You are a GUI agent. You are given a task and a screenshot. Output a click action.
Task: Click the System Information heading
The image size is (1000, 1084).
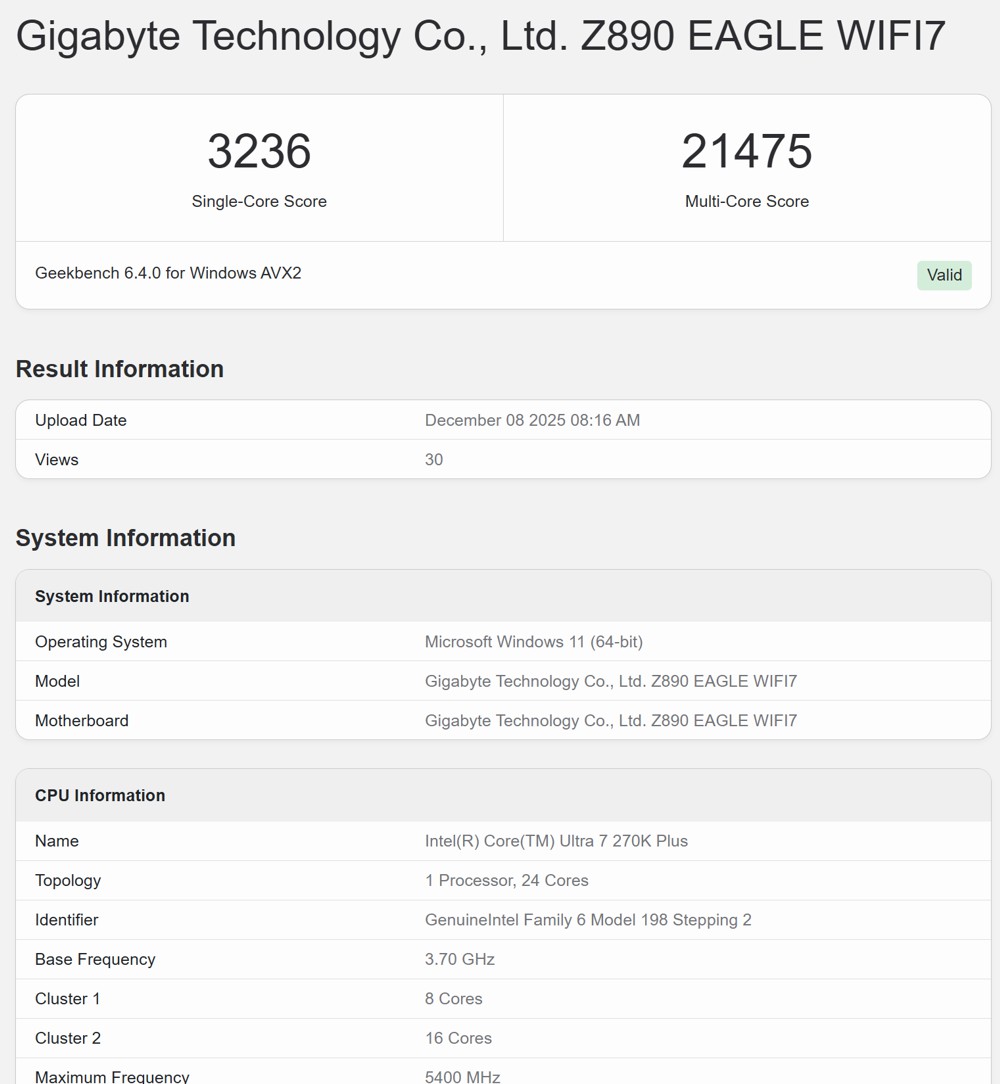click(125, 538)
